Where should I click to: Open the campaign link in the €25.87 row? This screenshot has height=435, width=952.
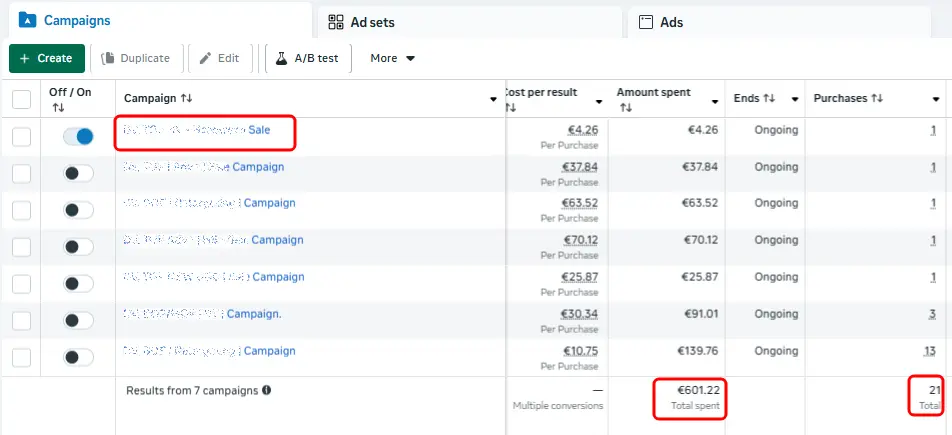[214, 277]
